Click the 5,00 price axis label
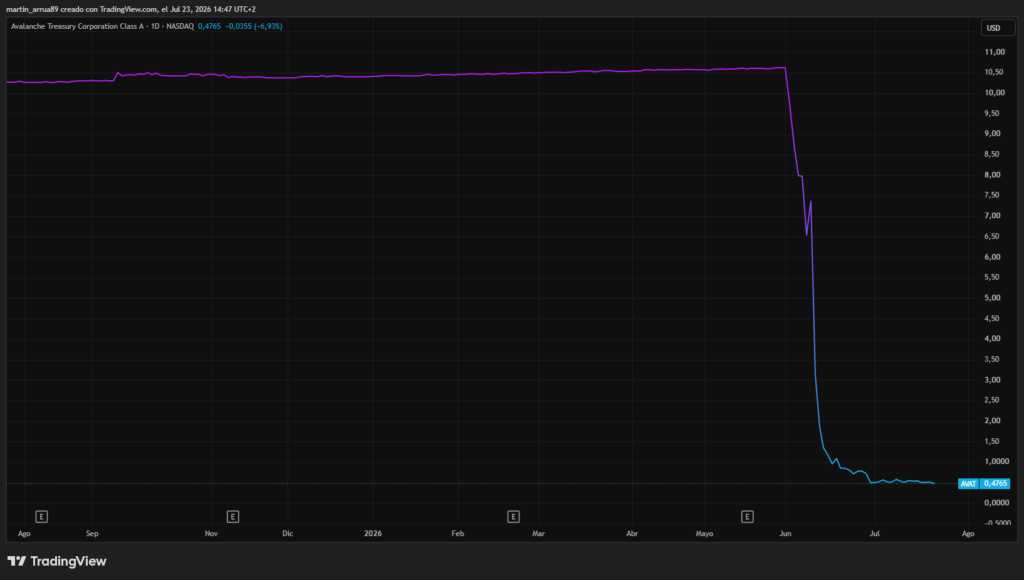This screenshot has height=580, width=1024. coord(992,297)
